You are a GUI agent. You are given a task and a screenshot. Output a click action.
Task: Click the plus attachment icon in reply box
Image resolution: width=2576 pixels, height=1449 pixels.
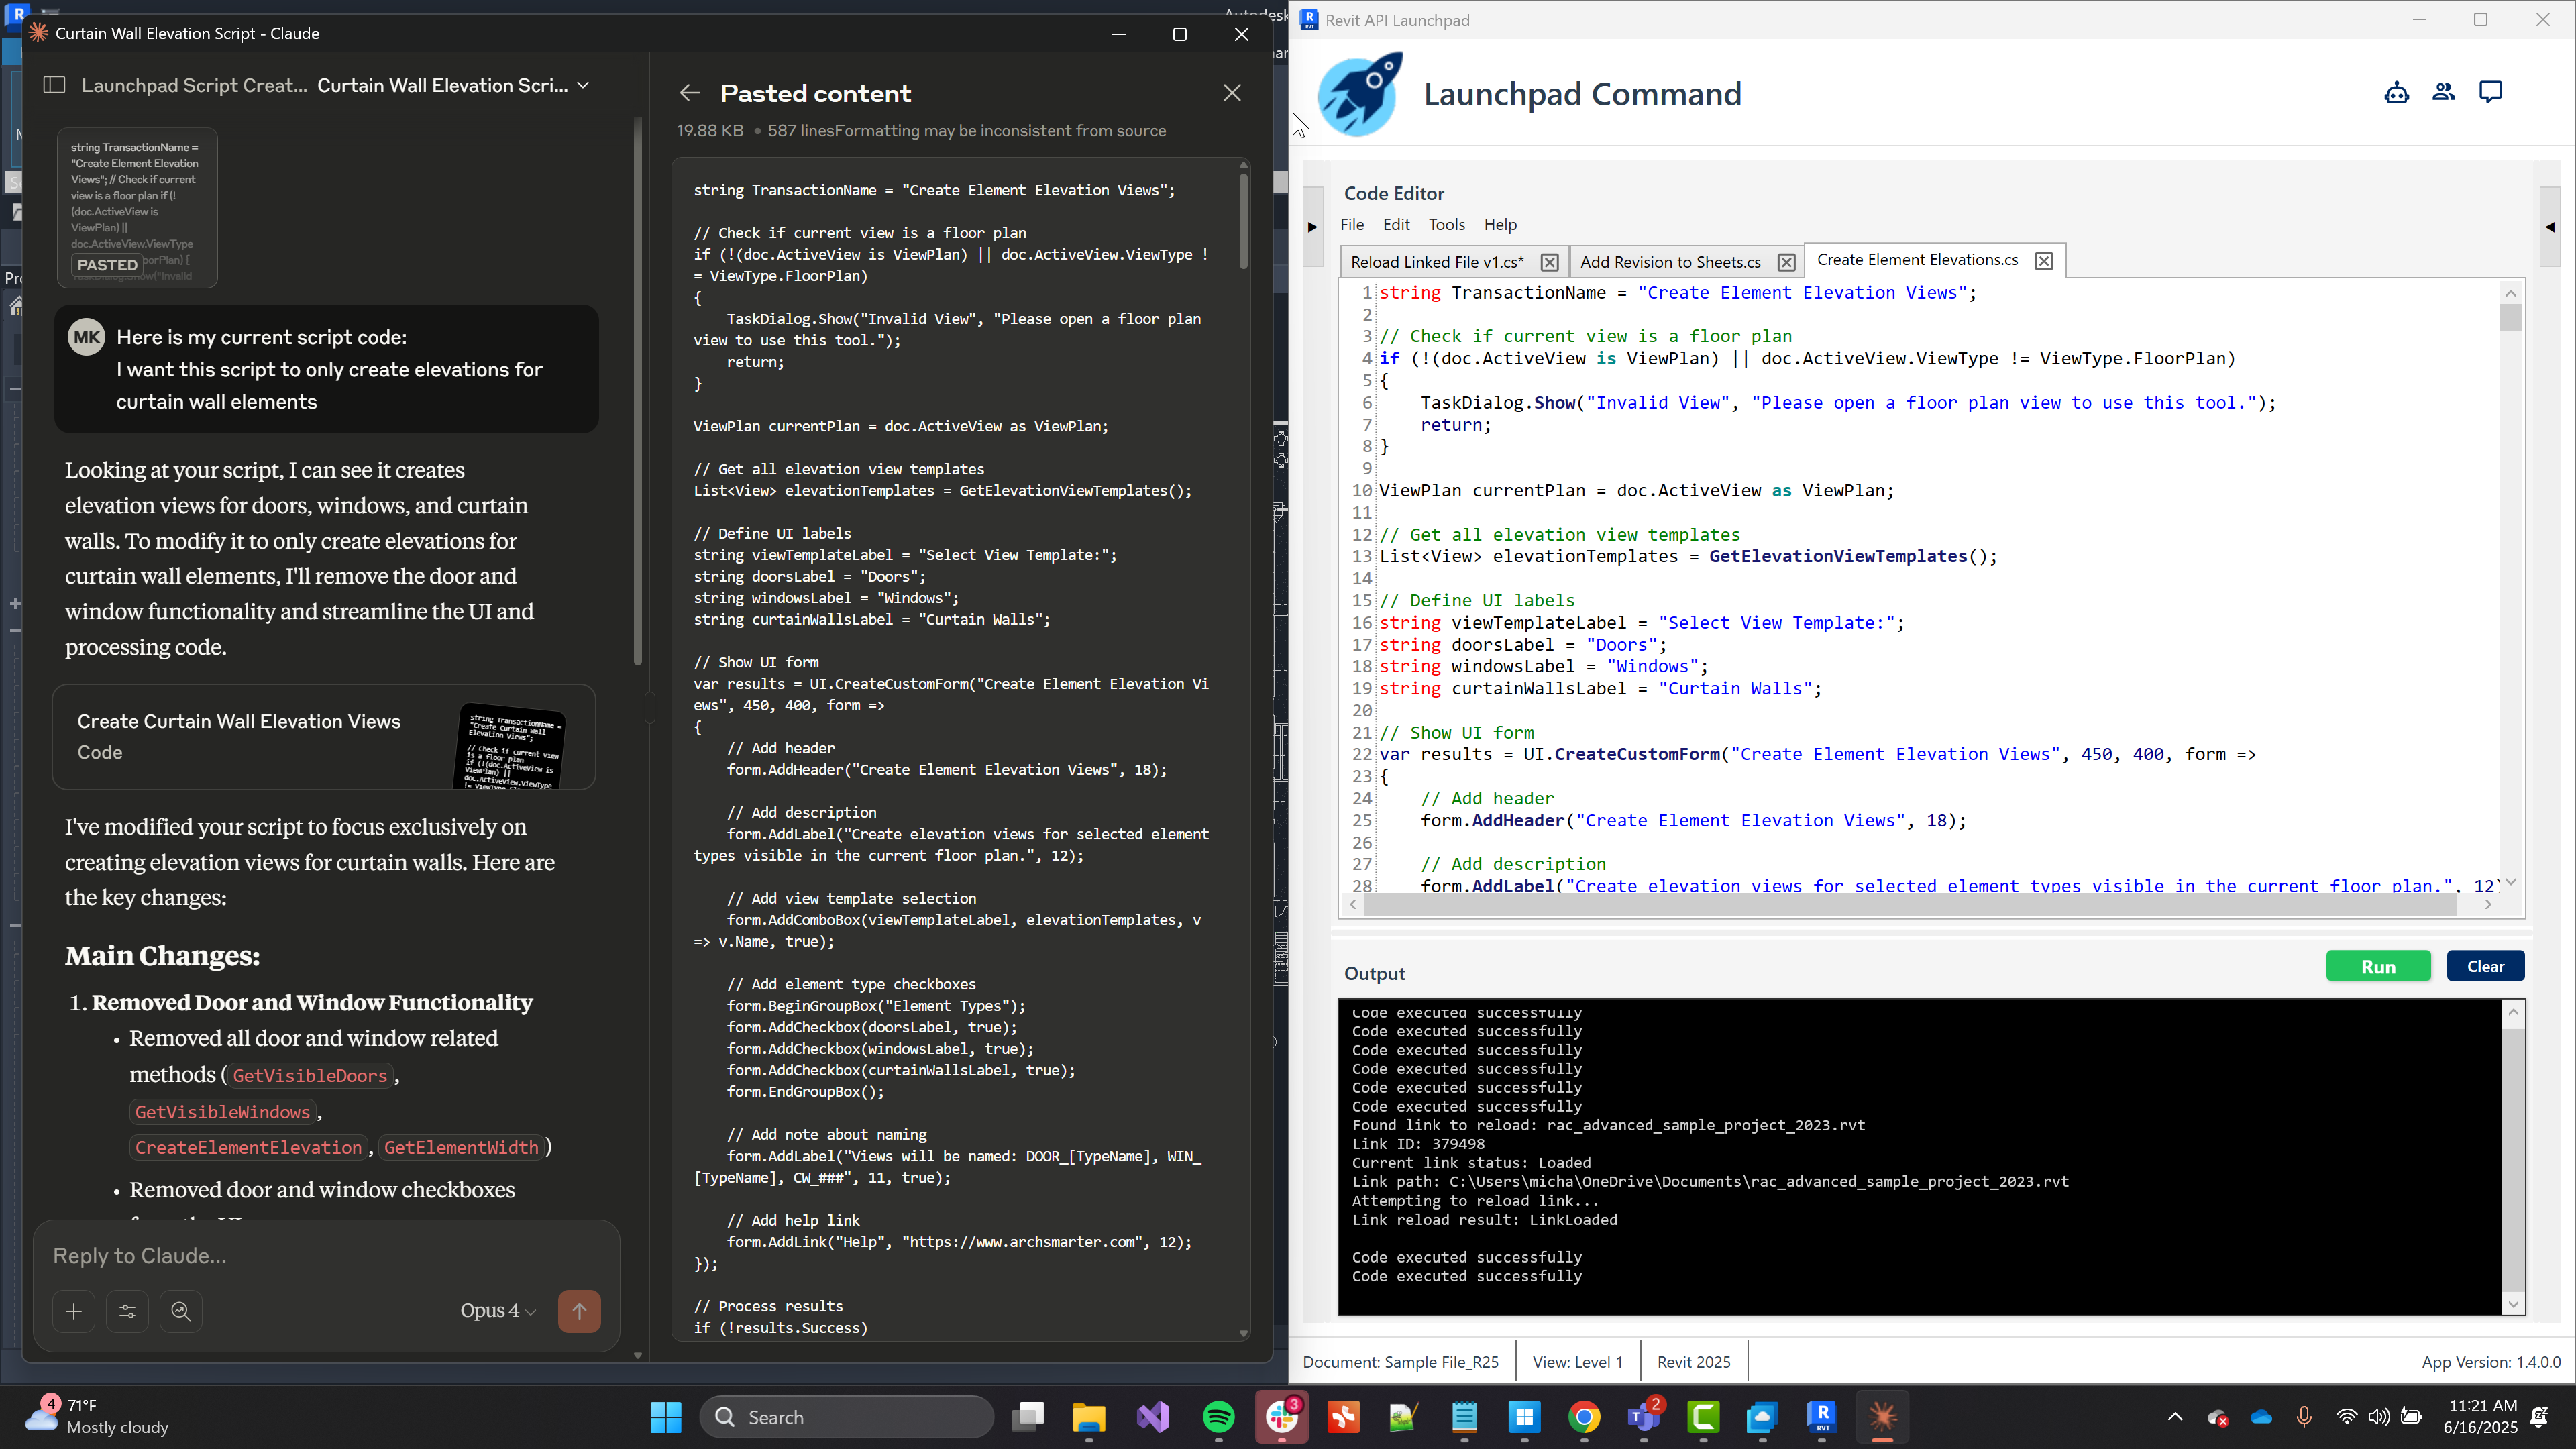pos(74,1311)
